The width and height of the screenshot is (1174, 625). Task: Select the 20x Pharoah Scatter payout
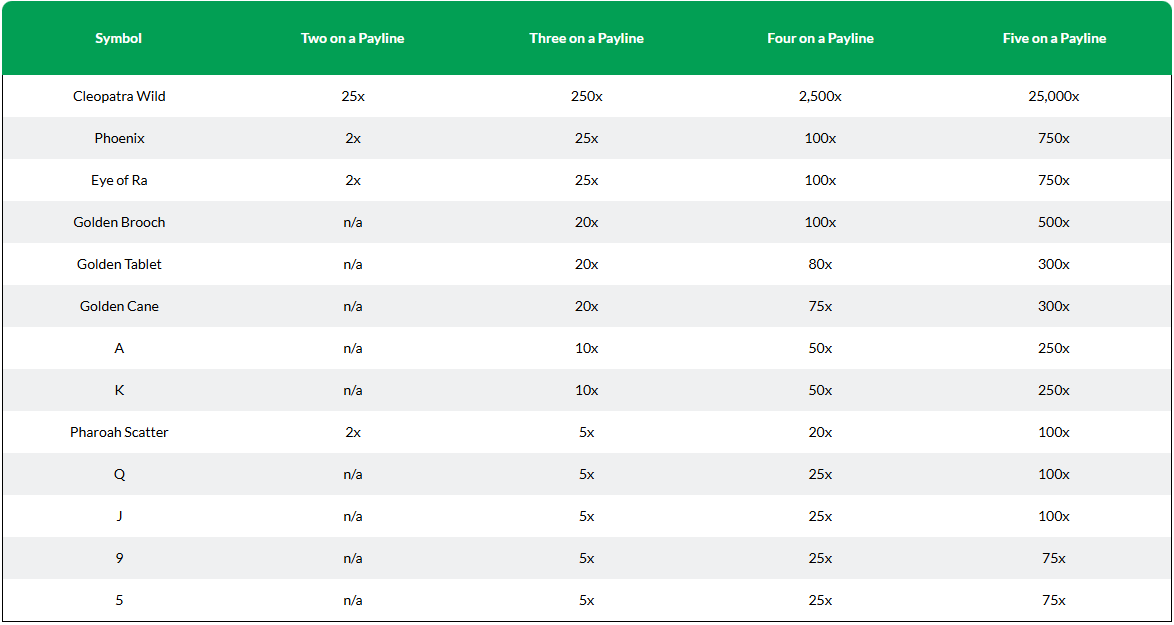(821, 432)
